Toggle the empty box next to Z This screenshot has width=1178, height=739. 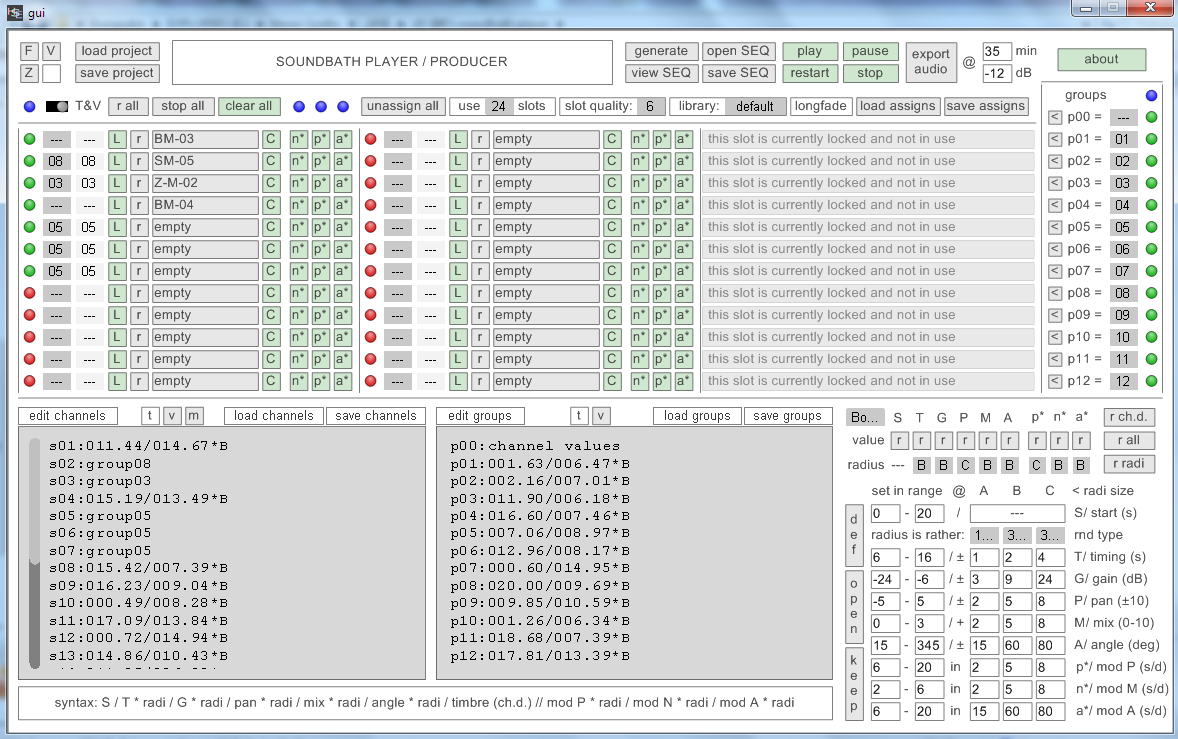pyautogui.click(x=52, y=73)
